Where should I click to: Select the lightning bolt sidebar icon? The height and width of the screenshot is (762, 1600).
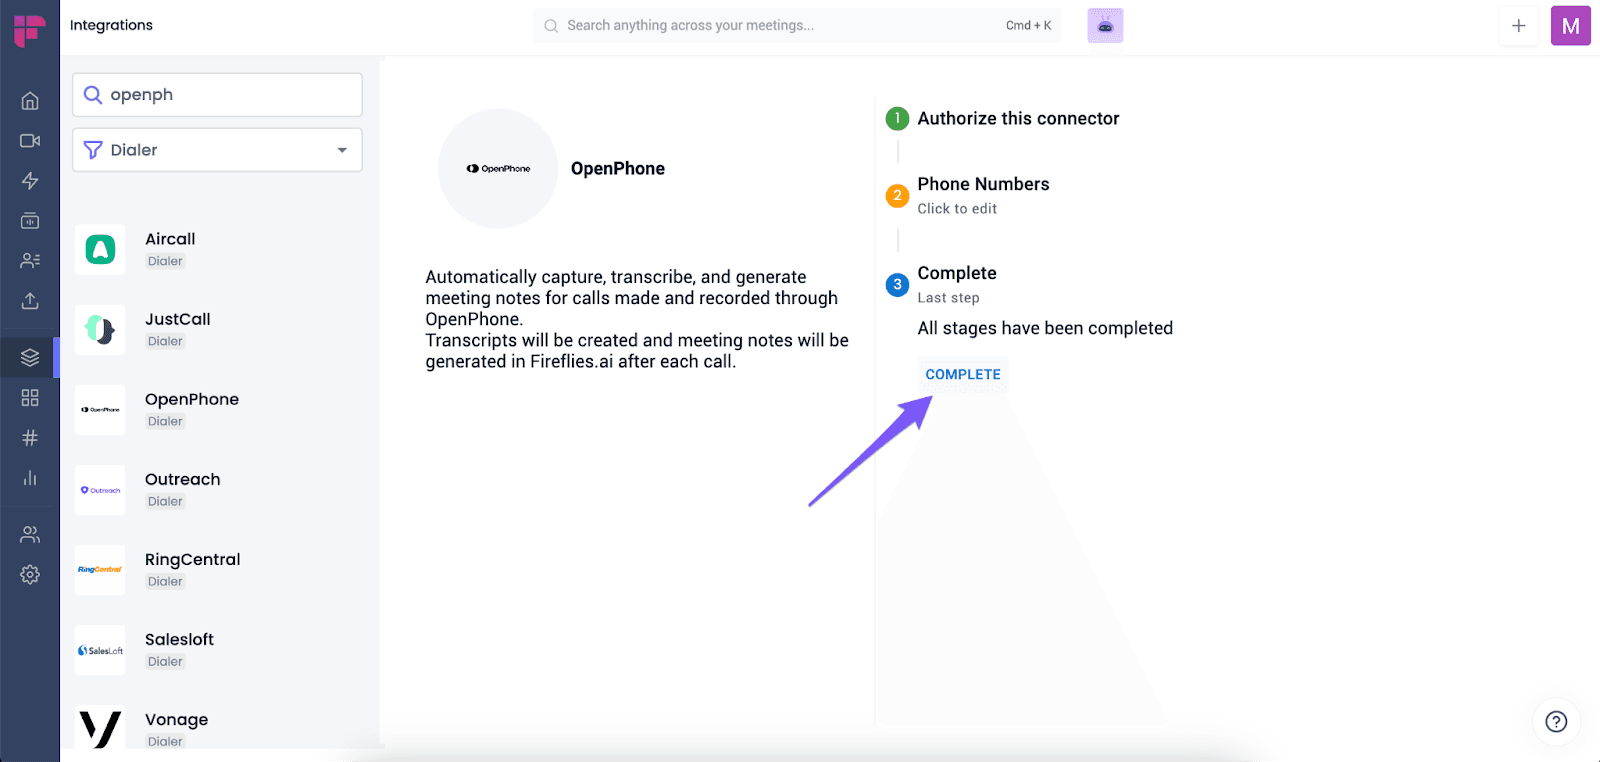pos(30,181)
